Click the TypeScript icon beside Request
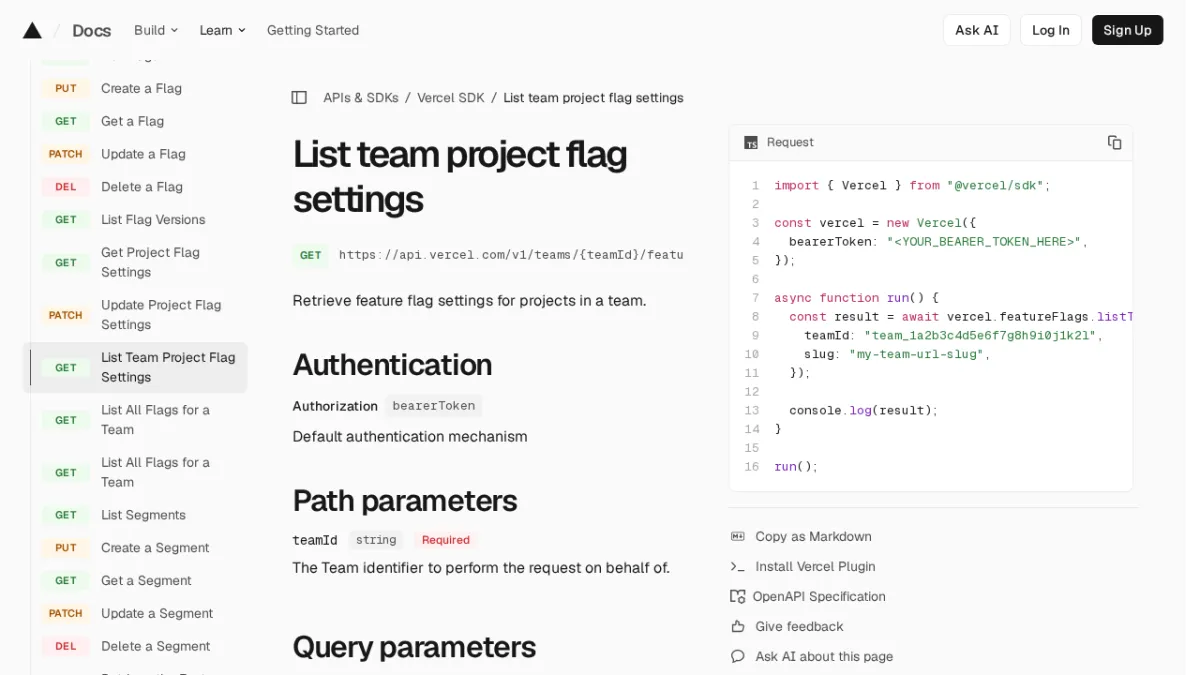Image resolution: width=1200 pixels, height=675 pixels. 751,142
